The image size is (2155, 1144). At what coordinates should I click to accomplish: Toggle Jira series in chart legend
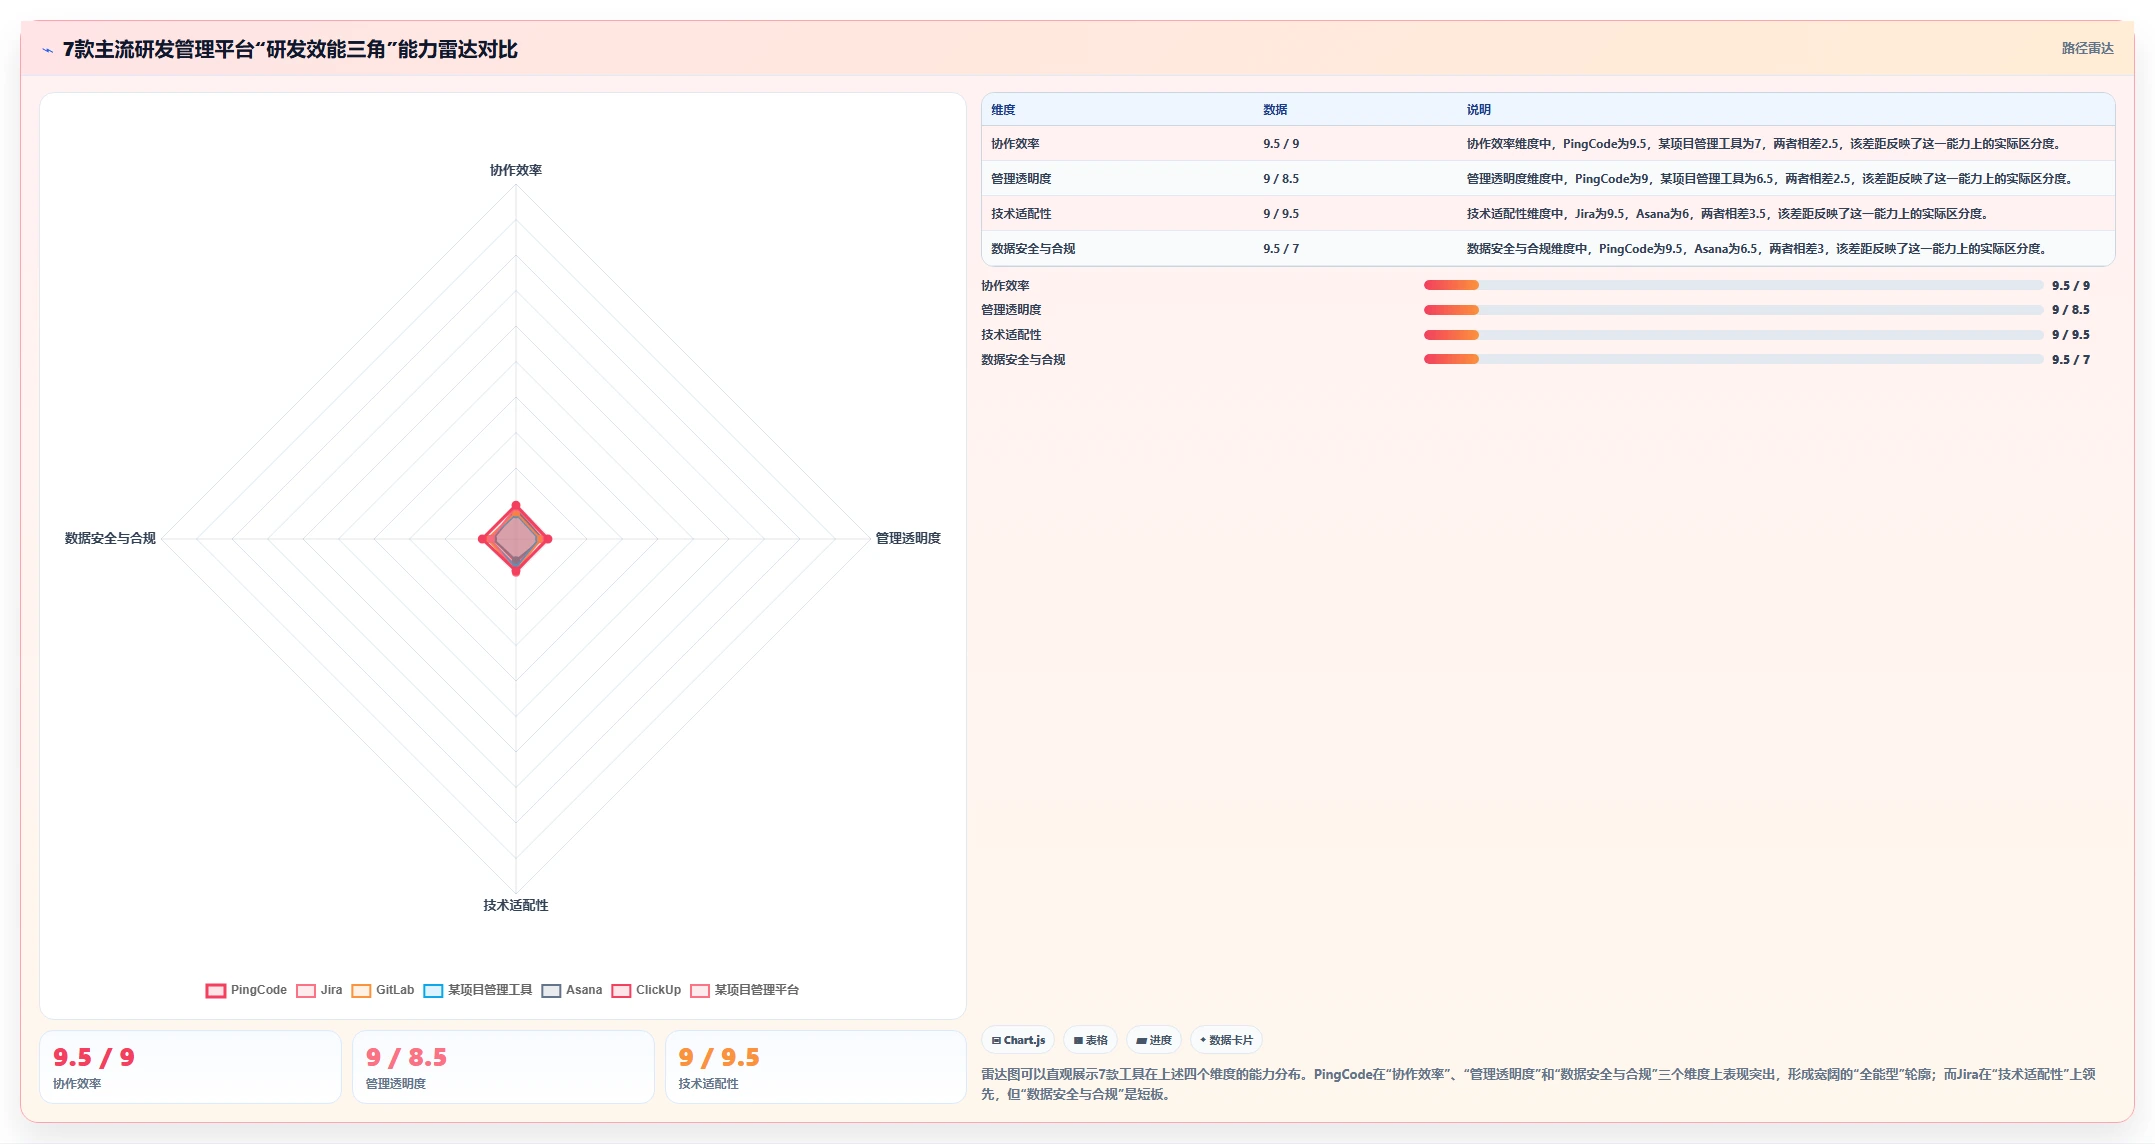[319, 990]
